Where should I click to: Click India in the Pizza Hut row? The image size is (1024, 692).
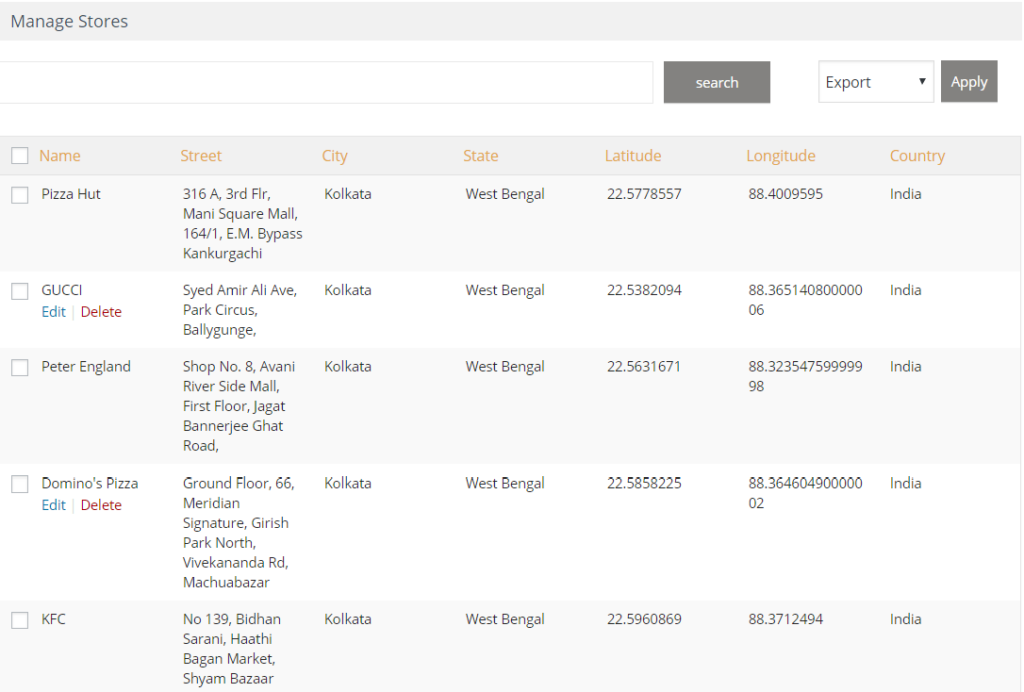click(905, 194)
